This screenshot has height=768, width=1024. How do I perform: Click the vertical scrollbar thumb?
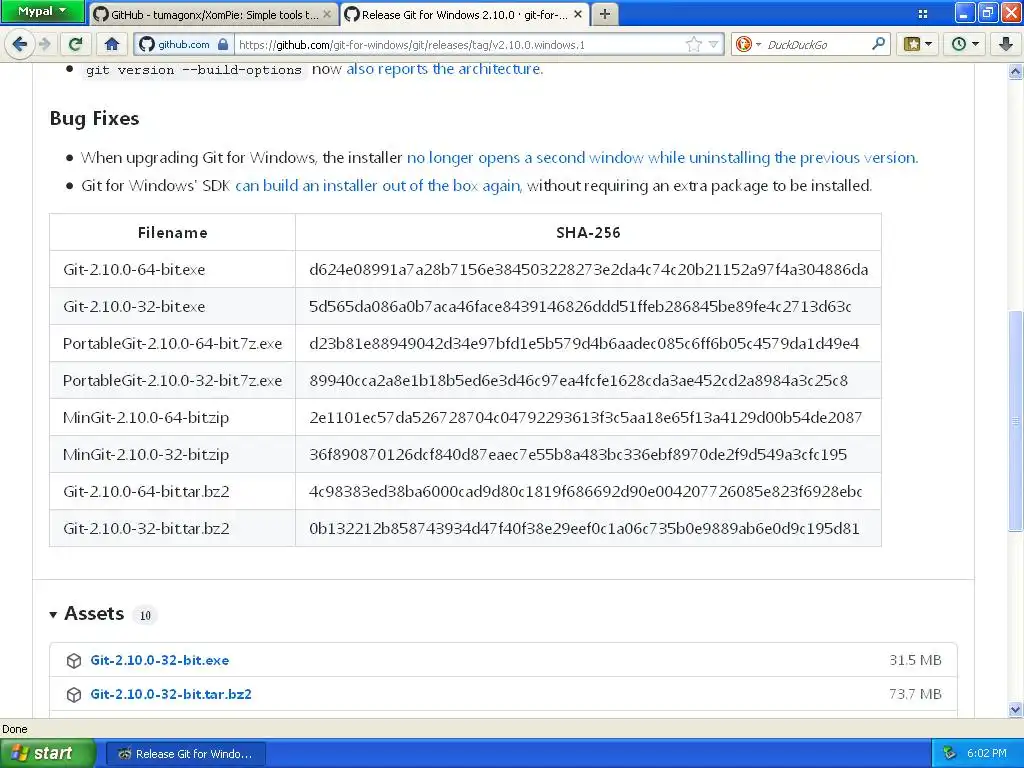1016,422
